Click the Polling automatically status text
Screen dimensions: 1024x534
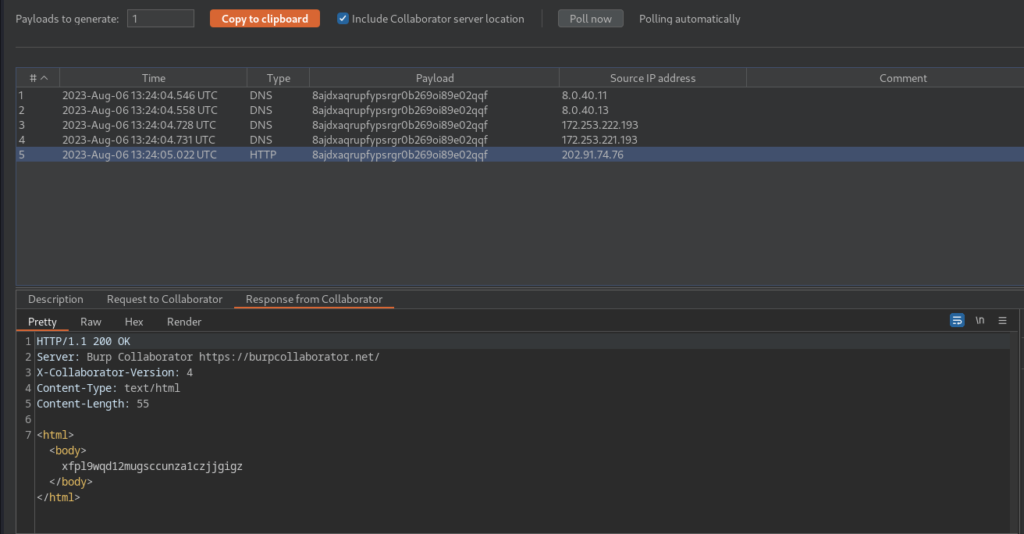tap(690, 18)
